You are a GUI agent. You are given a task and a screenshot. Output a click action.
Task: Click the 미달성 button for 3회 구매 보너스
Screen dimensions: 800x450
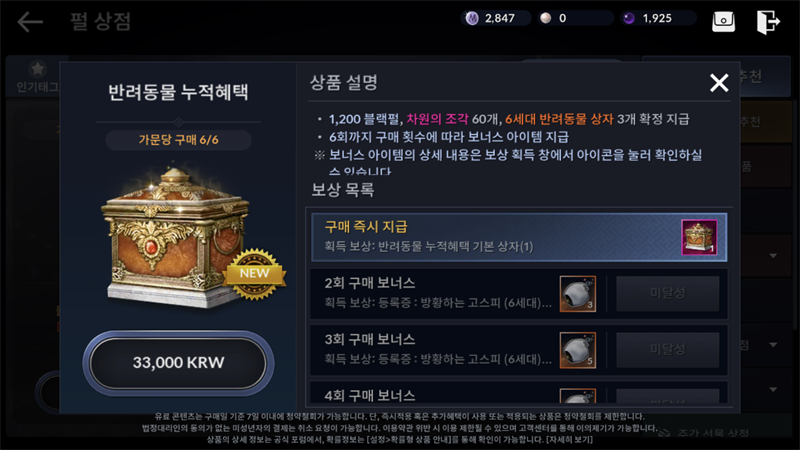pos(667,349)
